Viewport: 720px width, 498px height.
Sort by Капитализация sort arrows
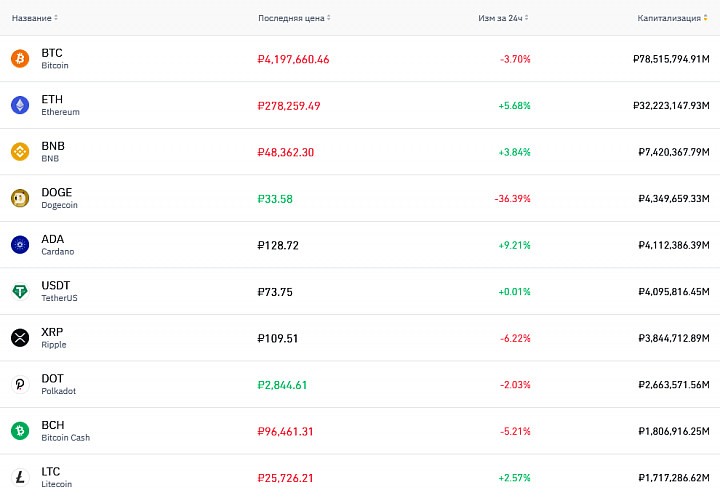[x=705, y=17]
